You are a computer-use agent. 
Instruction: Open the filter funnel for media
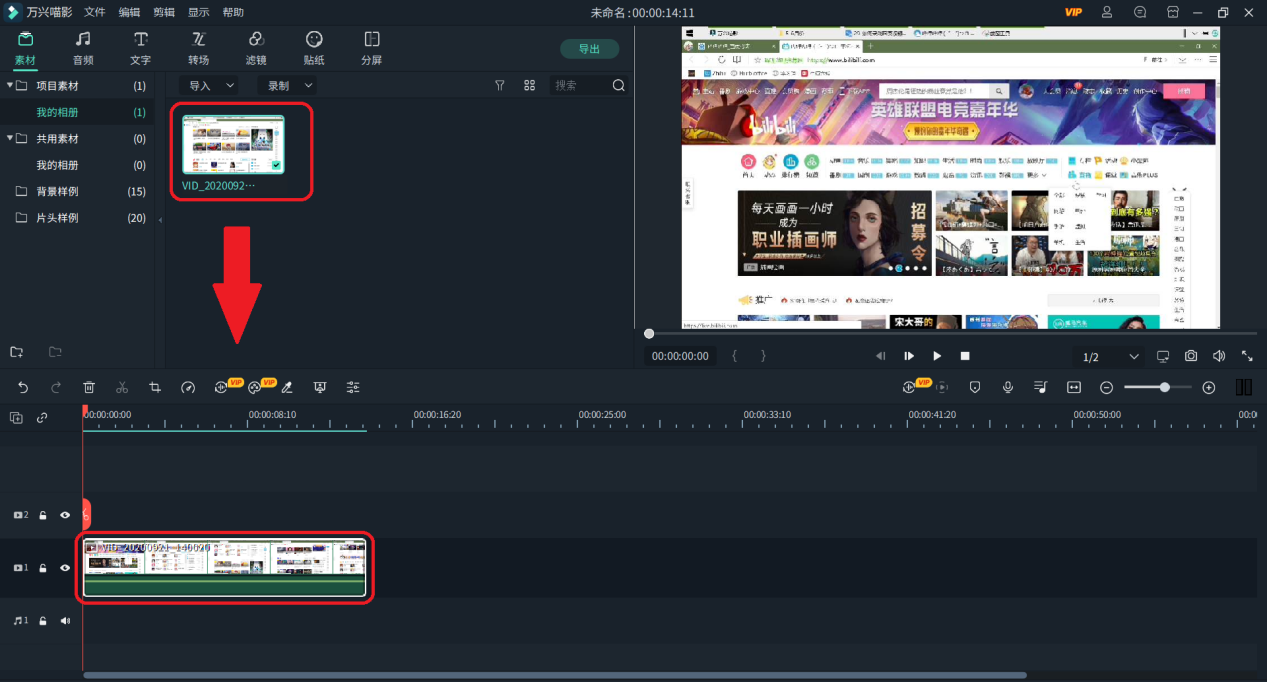pyautogui.click(x=500, y=86)
